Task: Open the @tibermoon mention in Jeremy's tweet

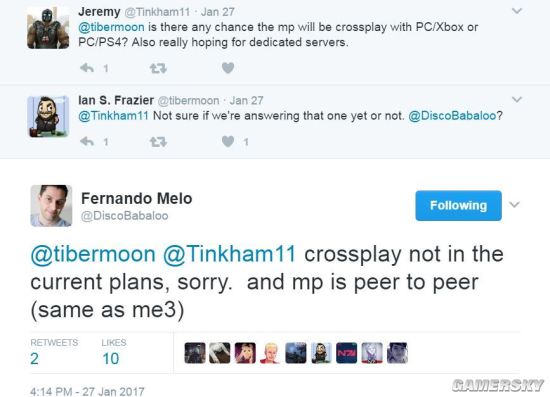Action: (111, 27)
